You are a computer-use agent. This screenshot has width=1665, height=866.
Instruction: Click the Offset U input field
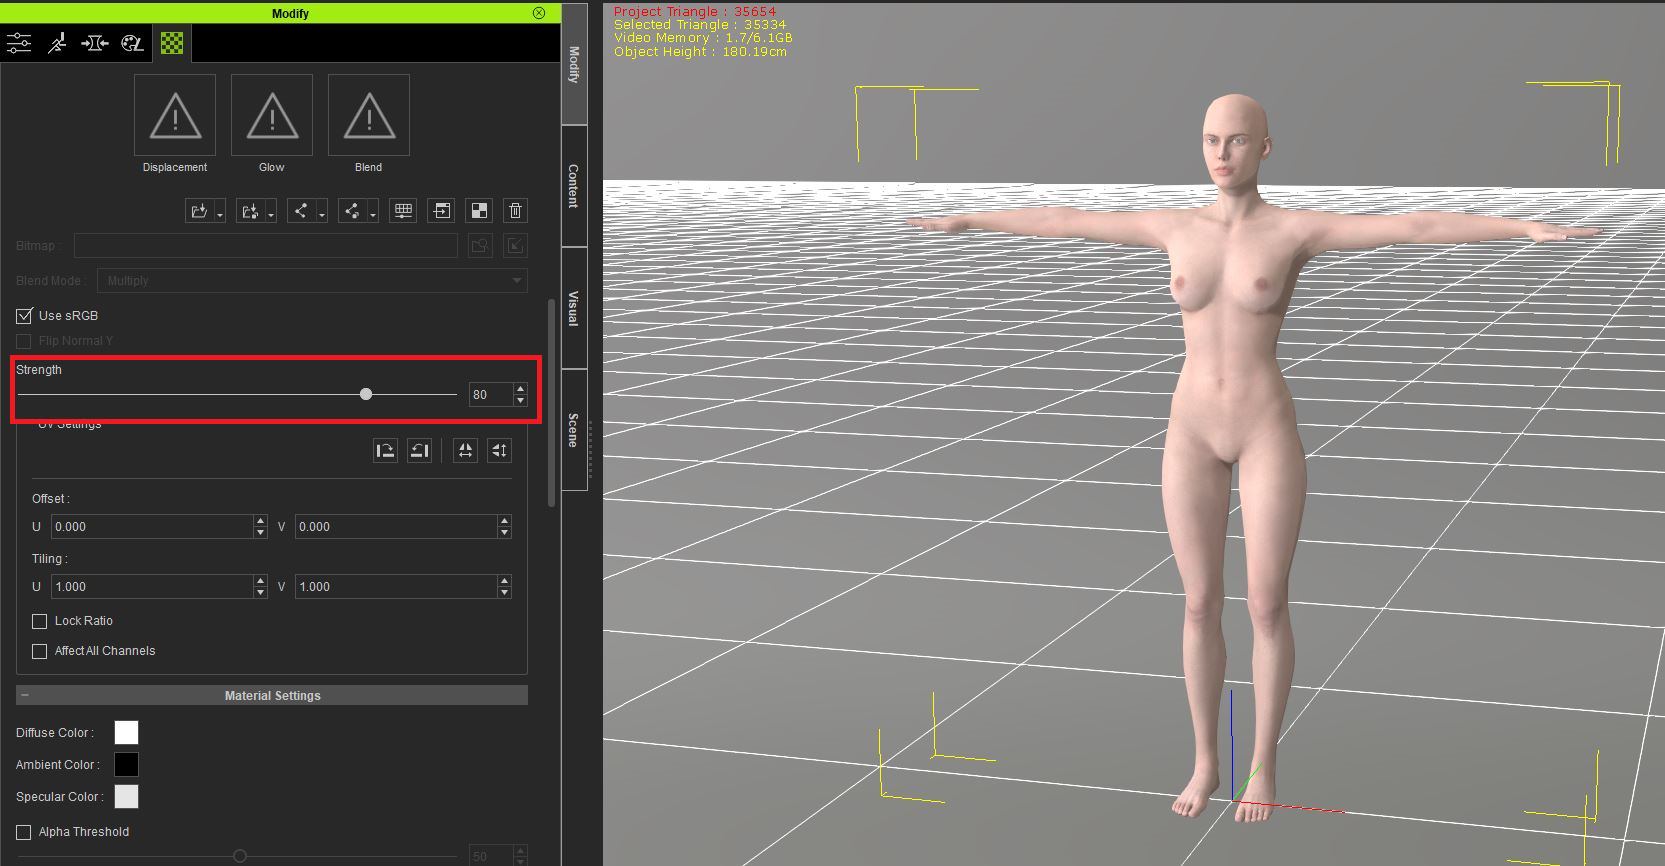pos(152,526)
